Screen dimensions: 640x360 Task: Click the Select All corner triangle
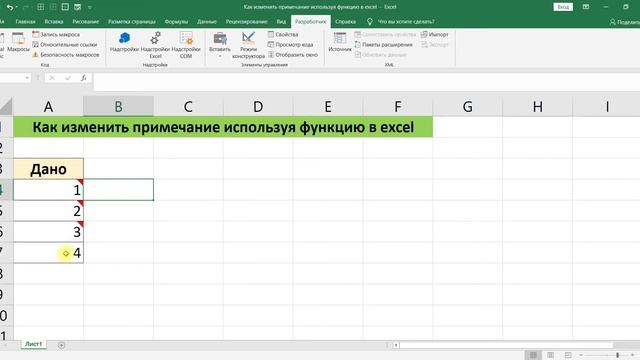[x=7, y=107]
